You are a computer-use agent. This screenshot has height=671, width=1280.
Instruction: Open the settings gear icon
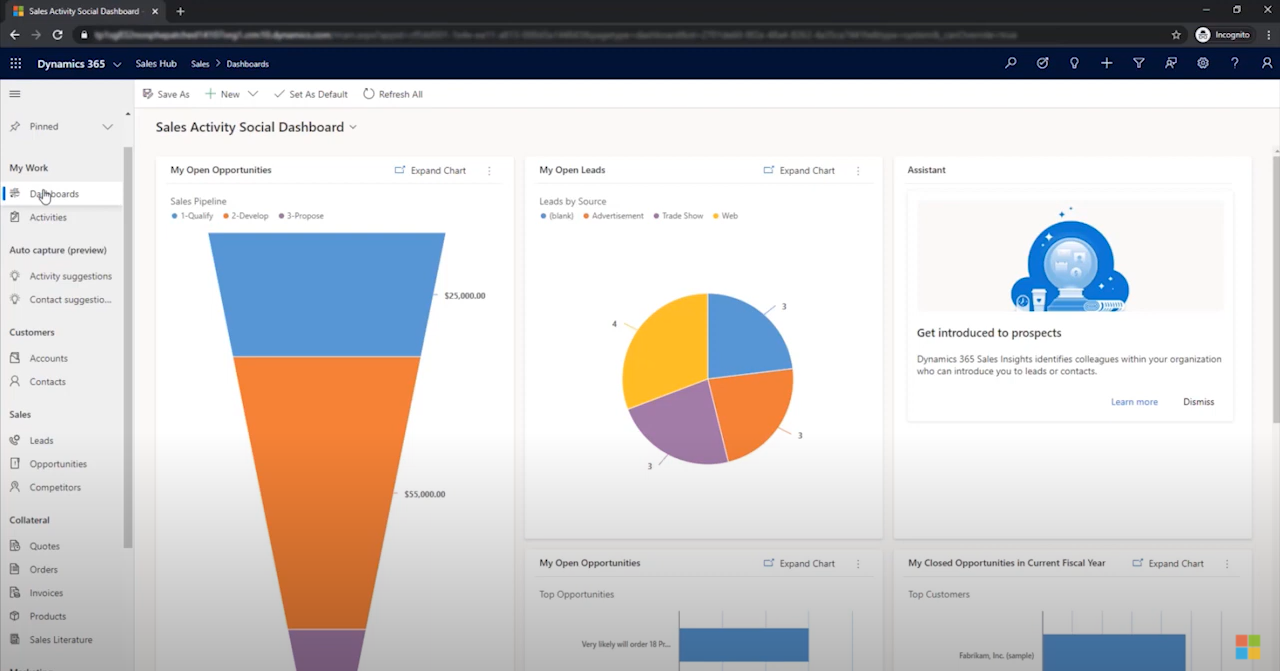[1202, 63]
